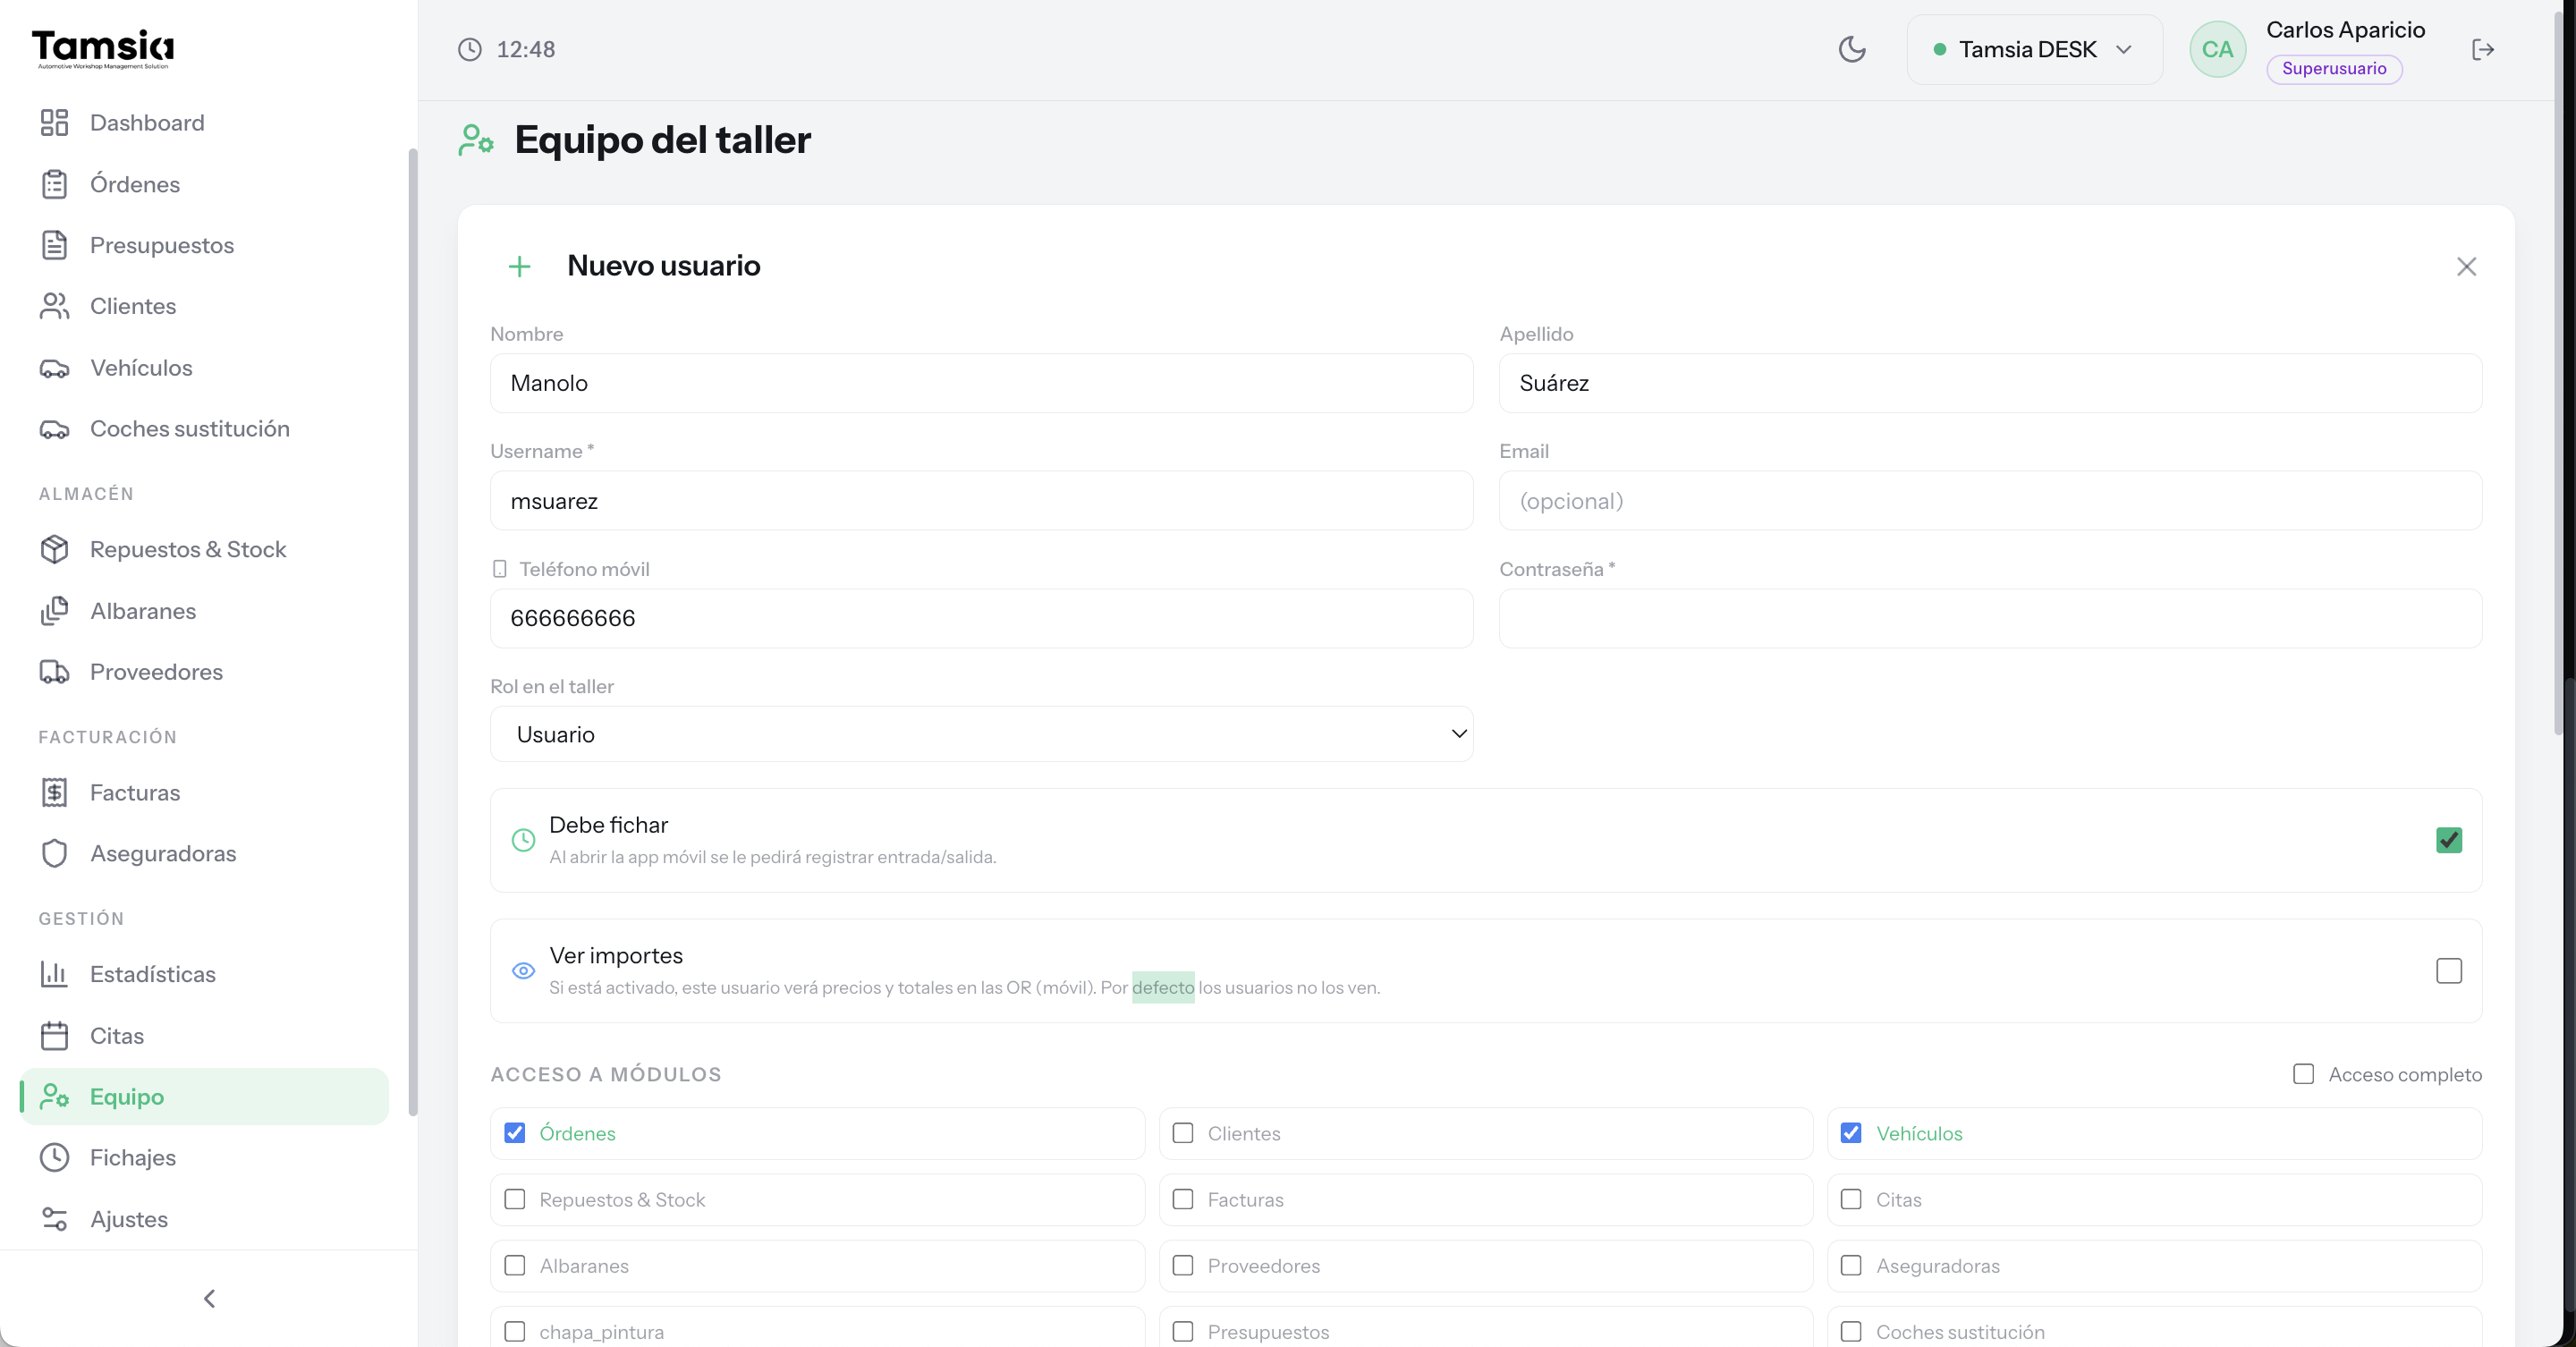Enable Clientes module access checkbox
2576x1347 pixels.
click(x=1183, y=1133)
